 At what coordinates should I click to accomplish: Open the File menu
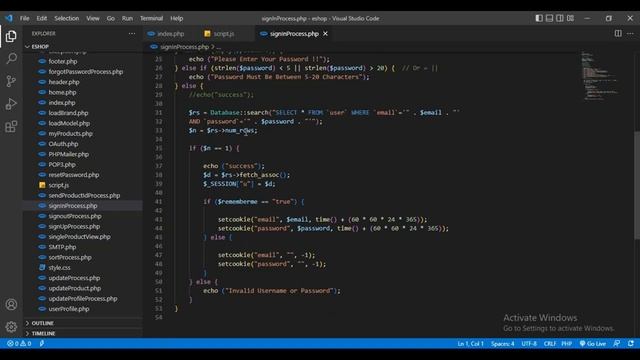tap(24, 18)
